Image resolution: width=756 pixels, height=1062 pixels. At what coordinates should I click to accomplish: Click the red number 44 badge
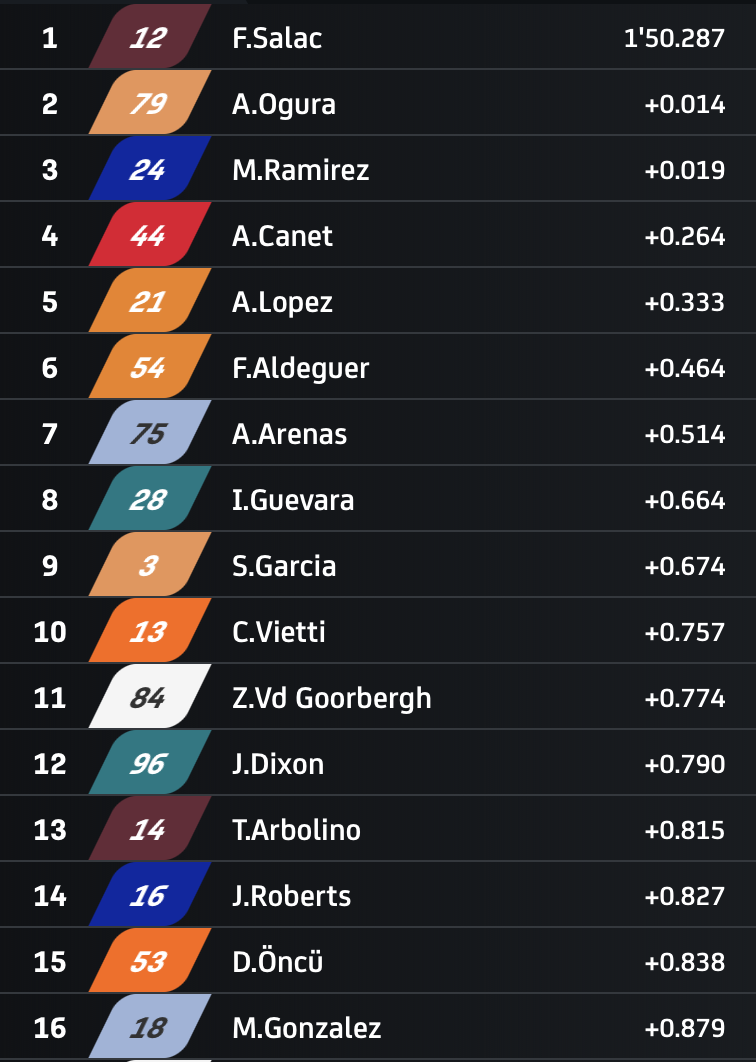[x=149, y=236]
